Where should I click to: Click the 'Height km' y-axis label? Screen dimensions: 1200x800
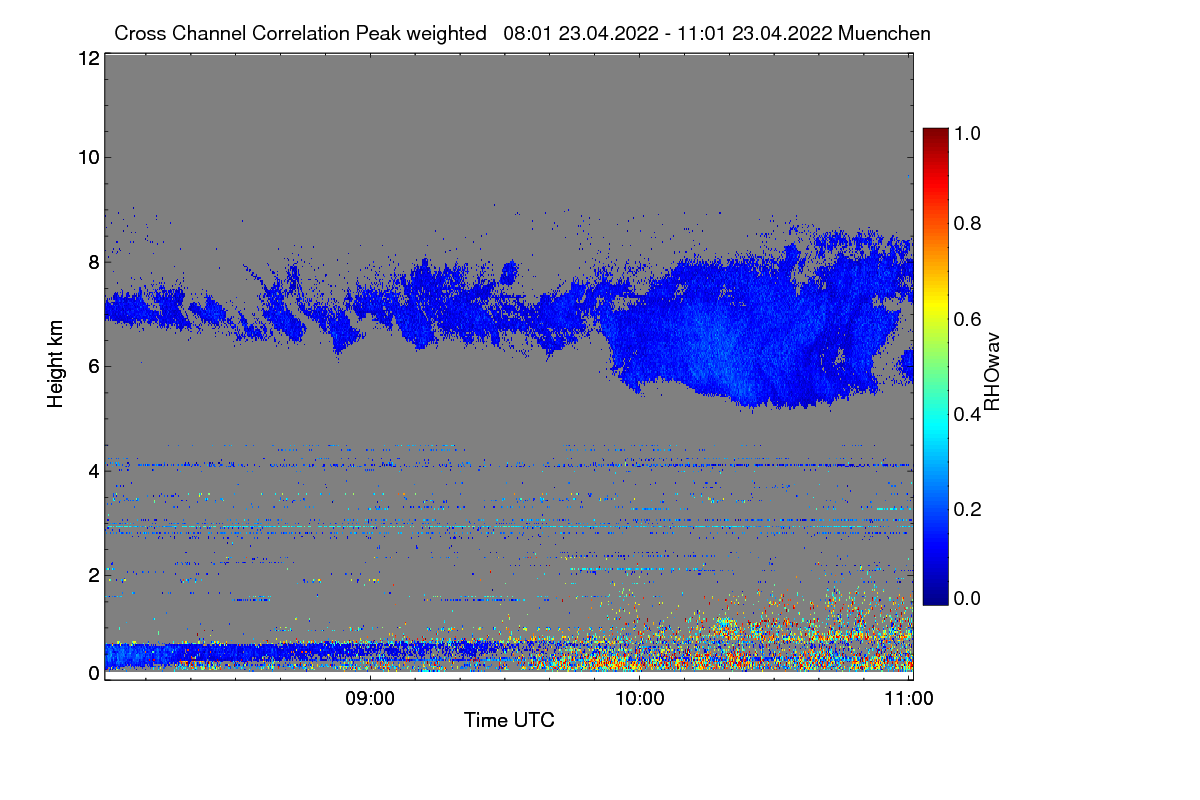tap(56, 363)
